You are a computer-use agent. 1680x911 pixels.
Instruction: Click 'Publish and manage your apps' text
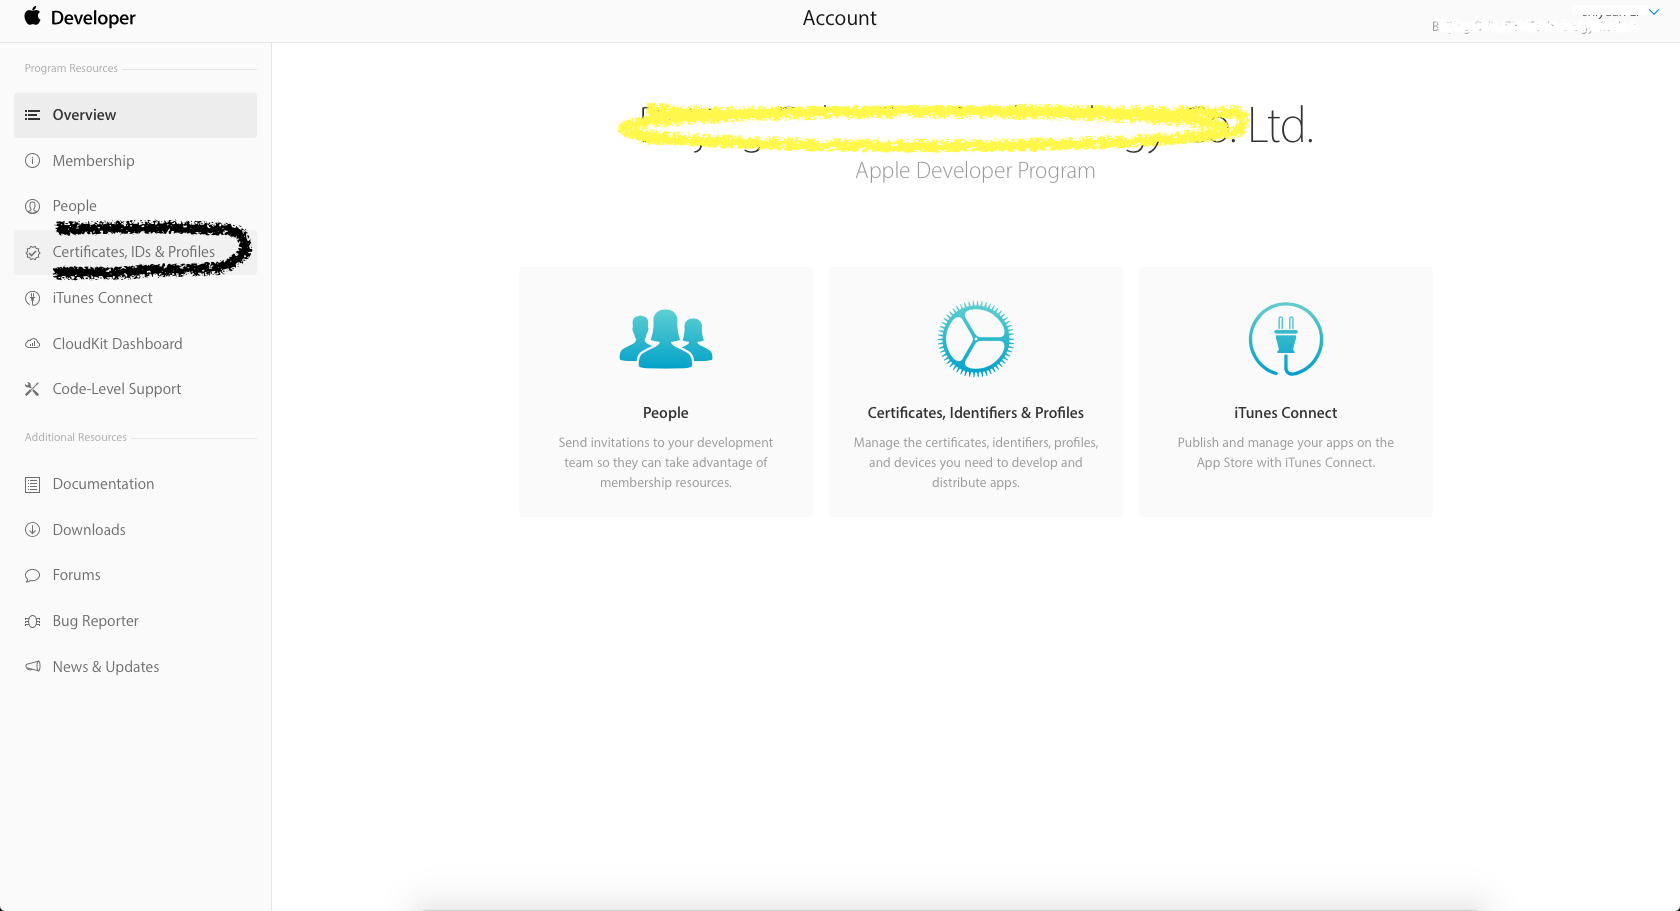coord(1286,453)
